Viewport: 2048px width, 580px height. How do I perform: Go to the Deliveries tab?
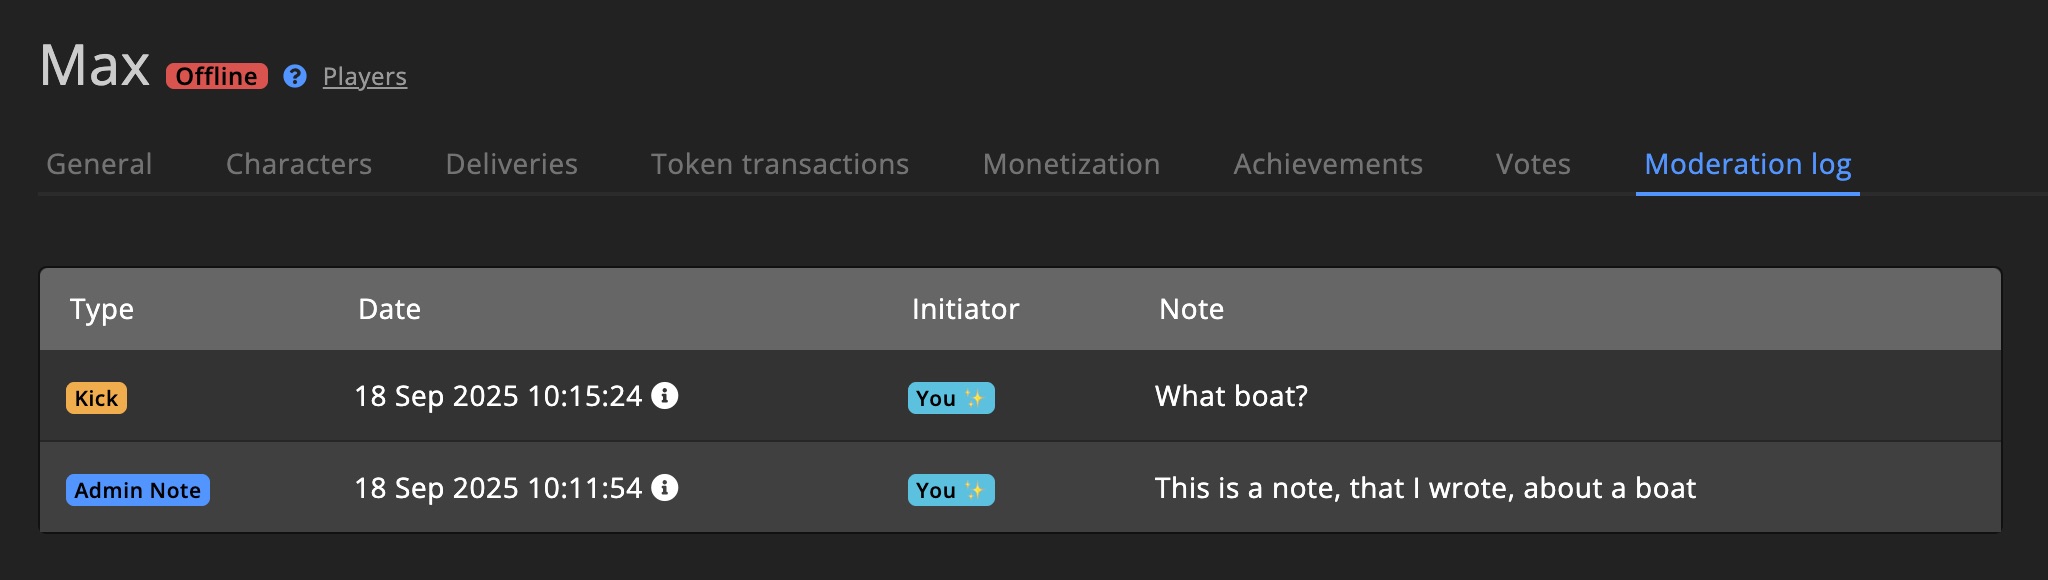[511, 164]
